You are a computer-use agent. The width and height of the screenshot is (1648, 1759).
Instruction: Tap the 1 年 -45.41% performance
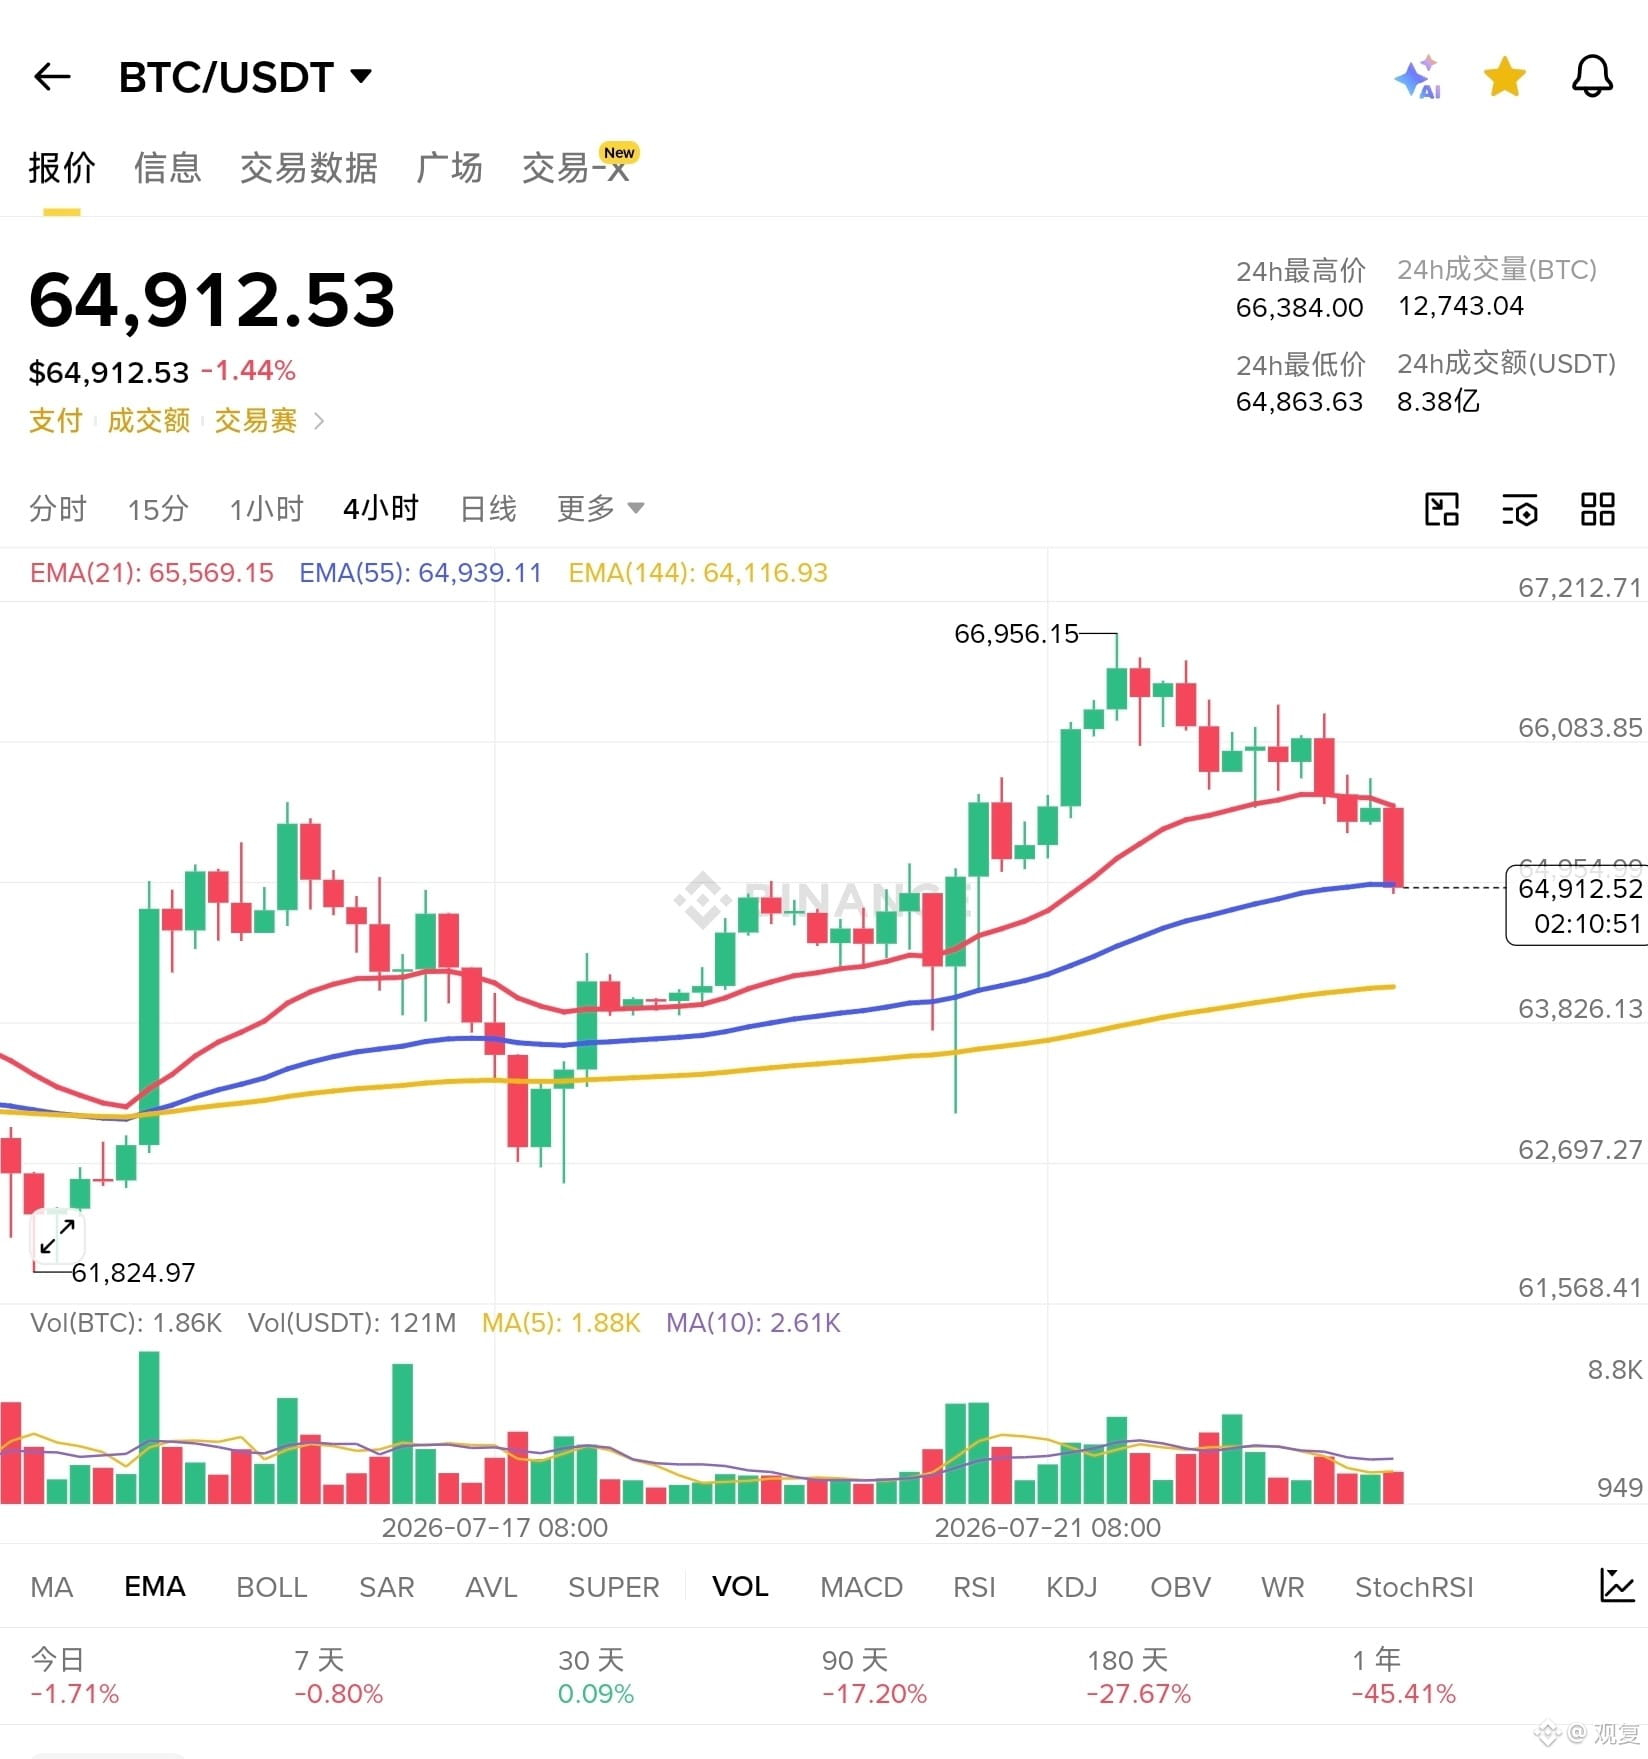(x=1403, y=1676)
